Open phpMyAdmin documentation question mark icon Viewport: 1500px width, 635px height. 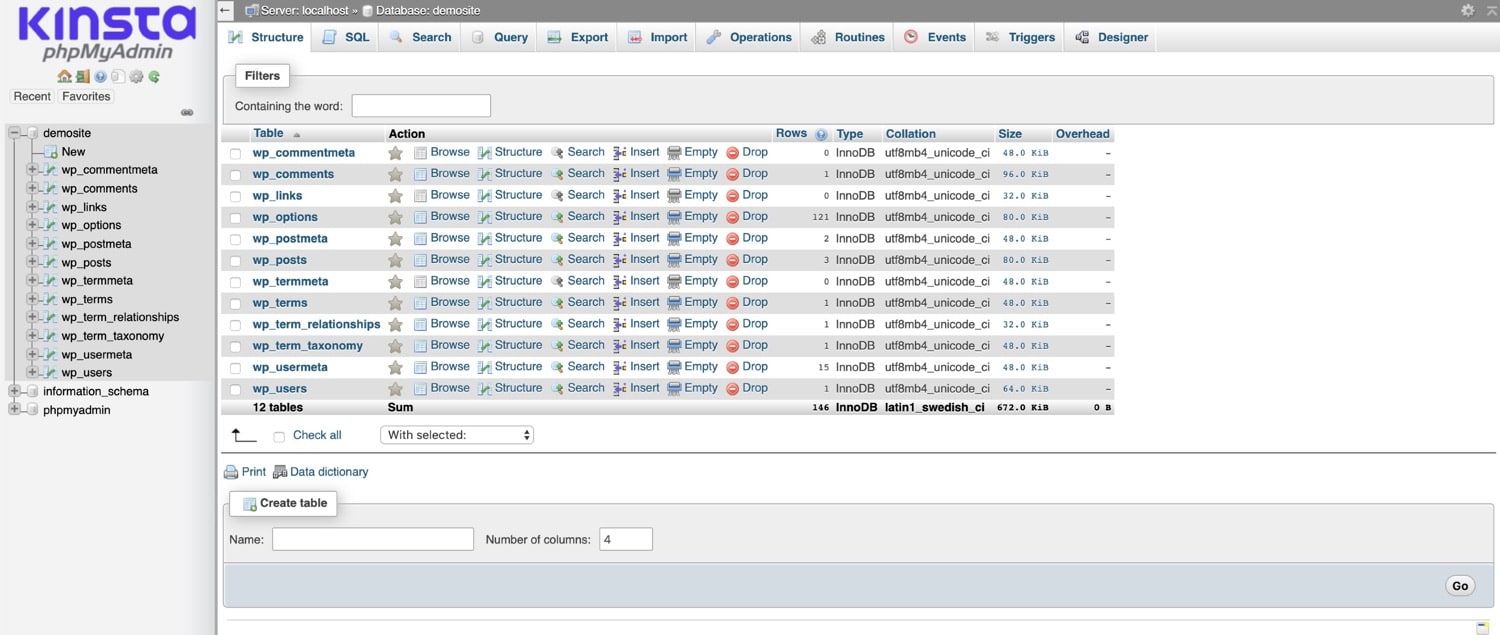[100, 76]
